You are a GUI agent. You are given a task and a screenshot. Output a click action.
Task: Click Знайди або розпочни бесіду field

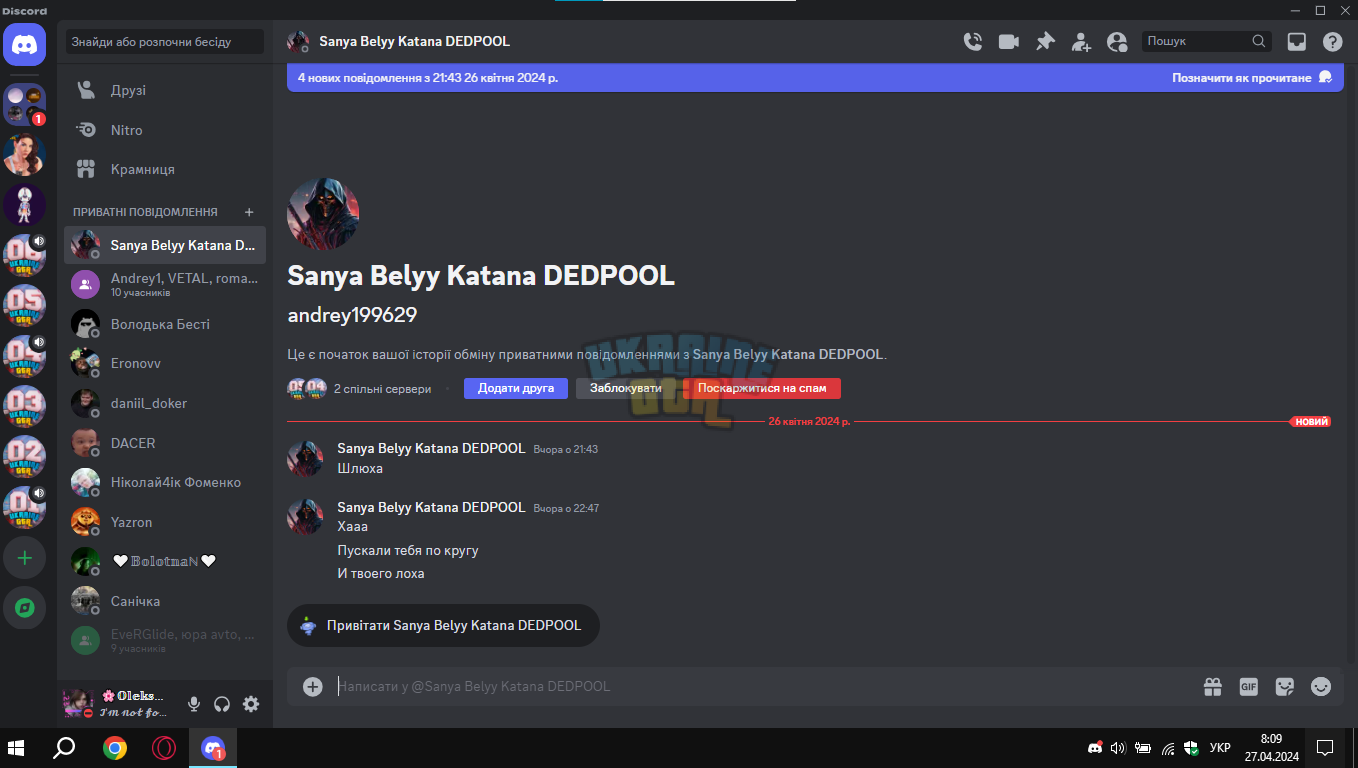coord(165,42)
